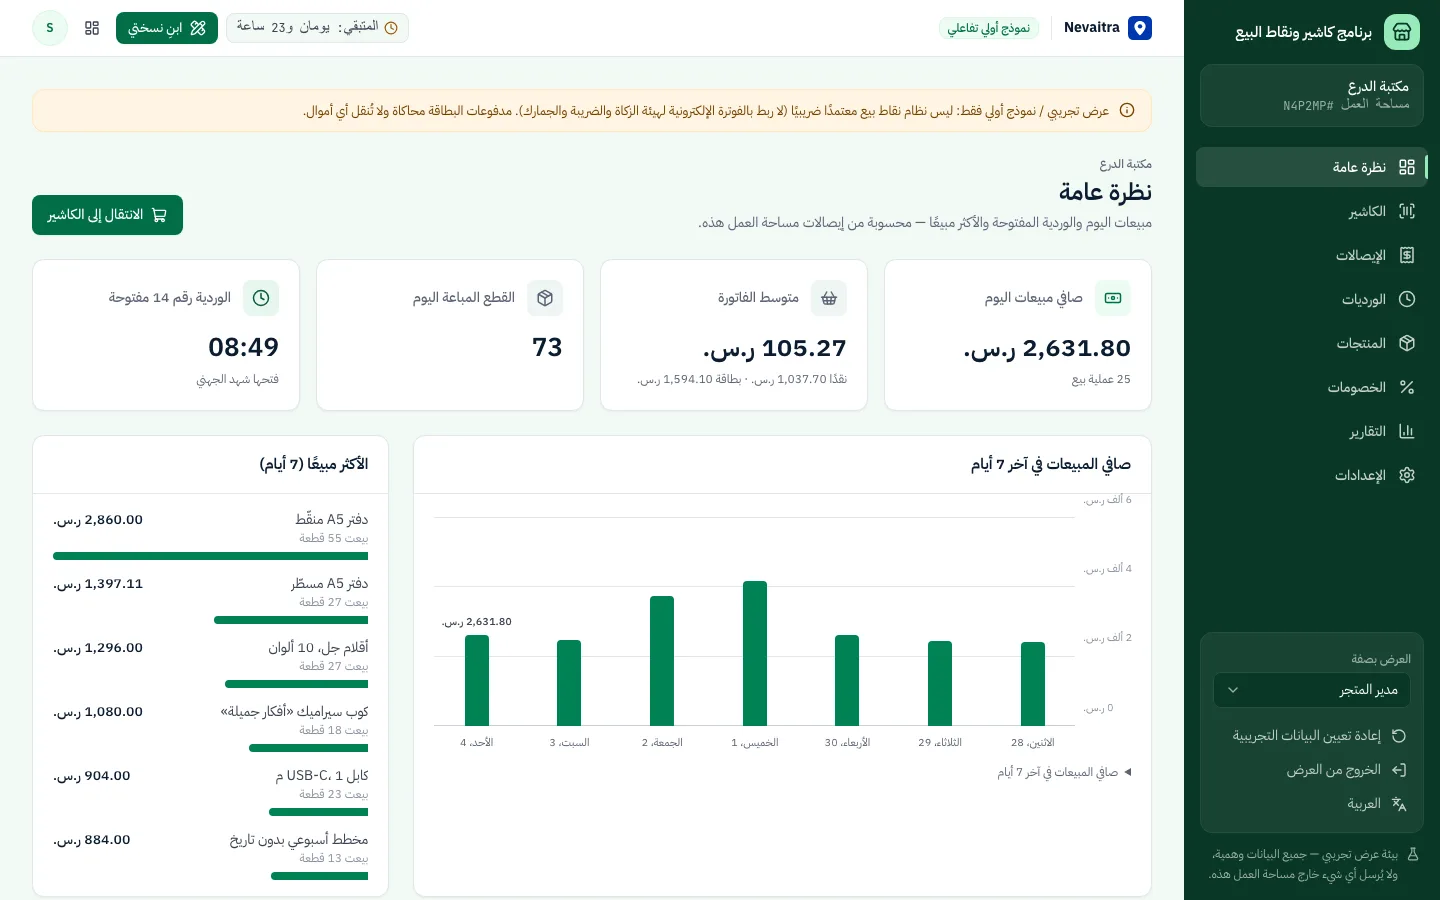
Task: Click the clock icon on the الوردية رقم 14 card
Action: [261, 298]
